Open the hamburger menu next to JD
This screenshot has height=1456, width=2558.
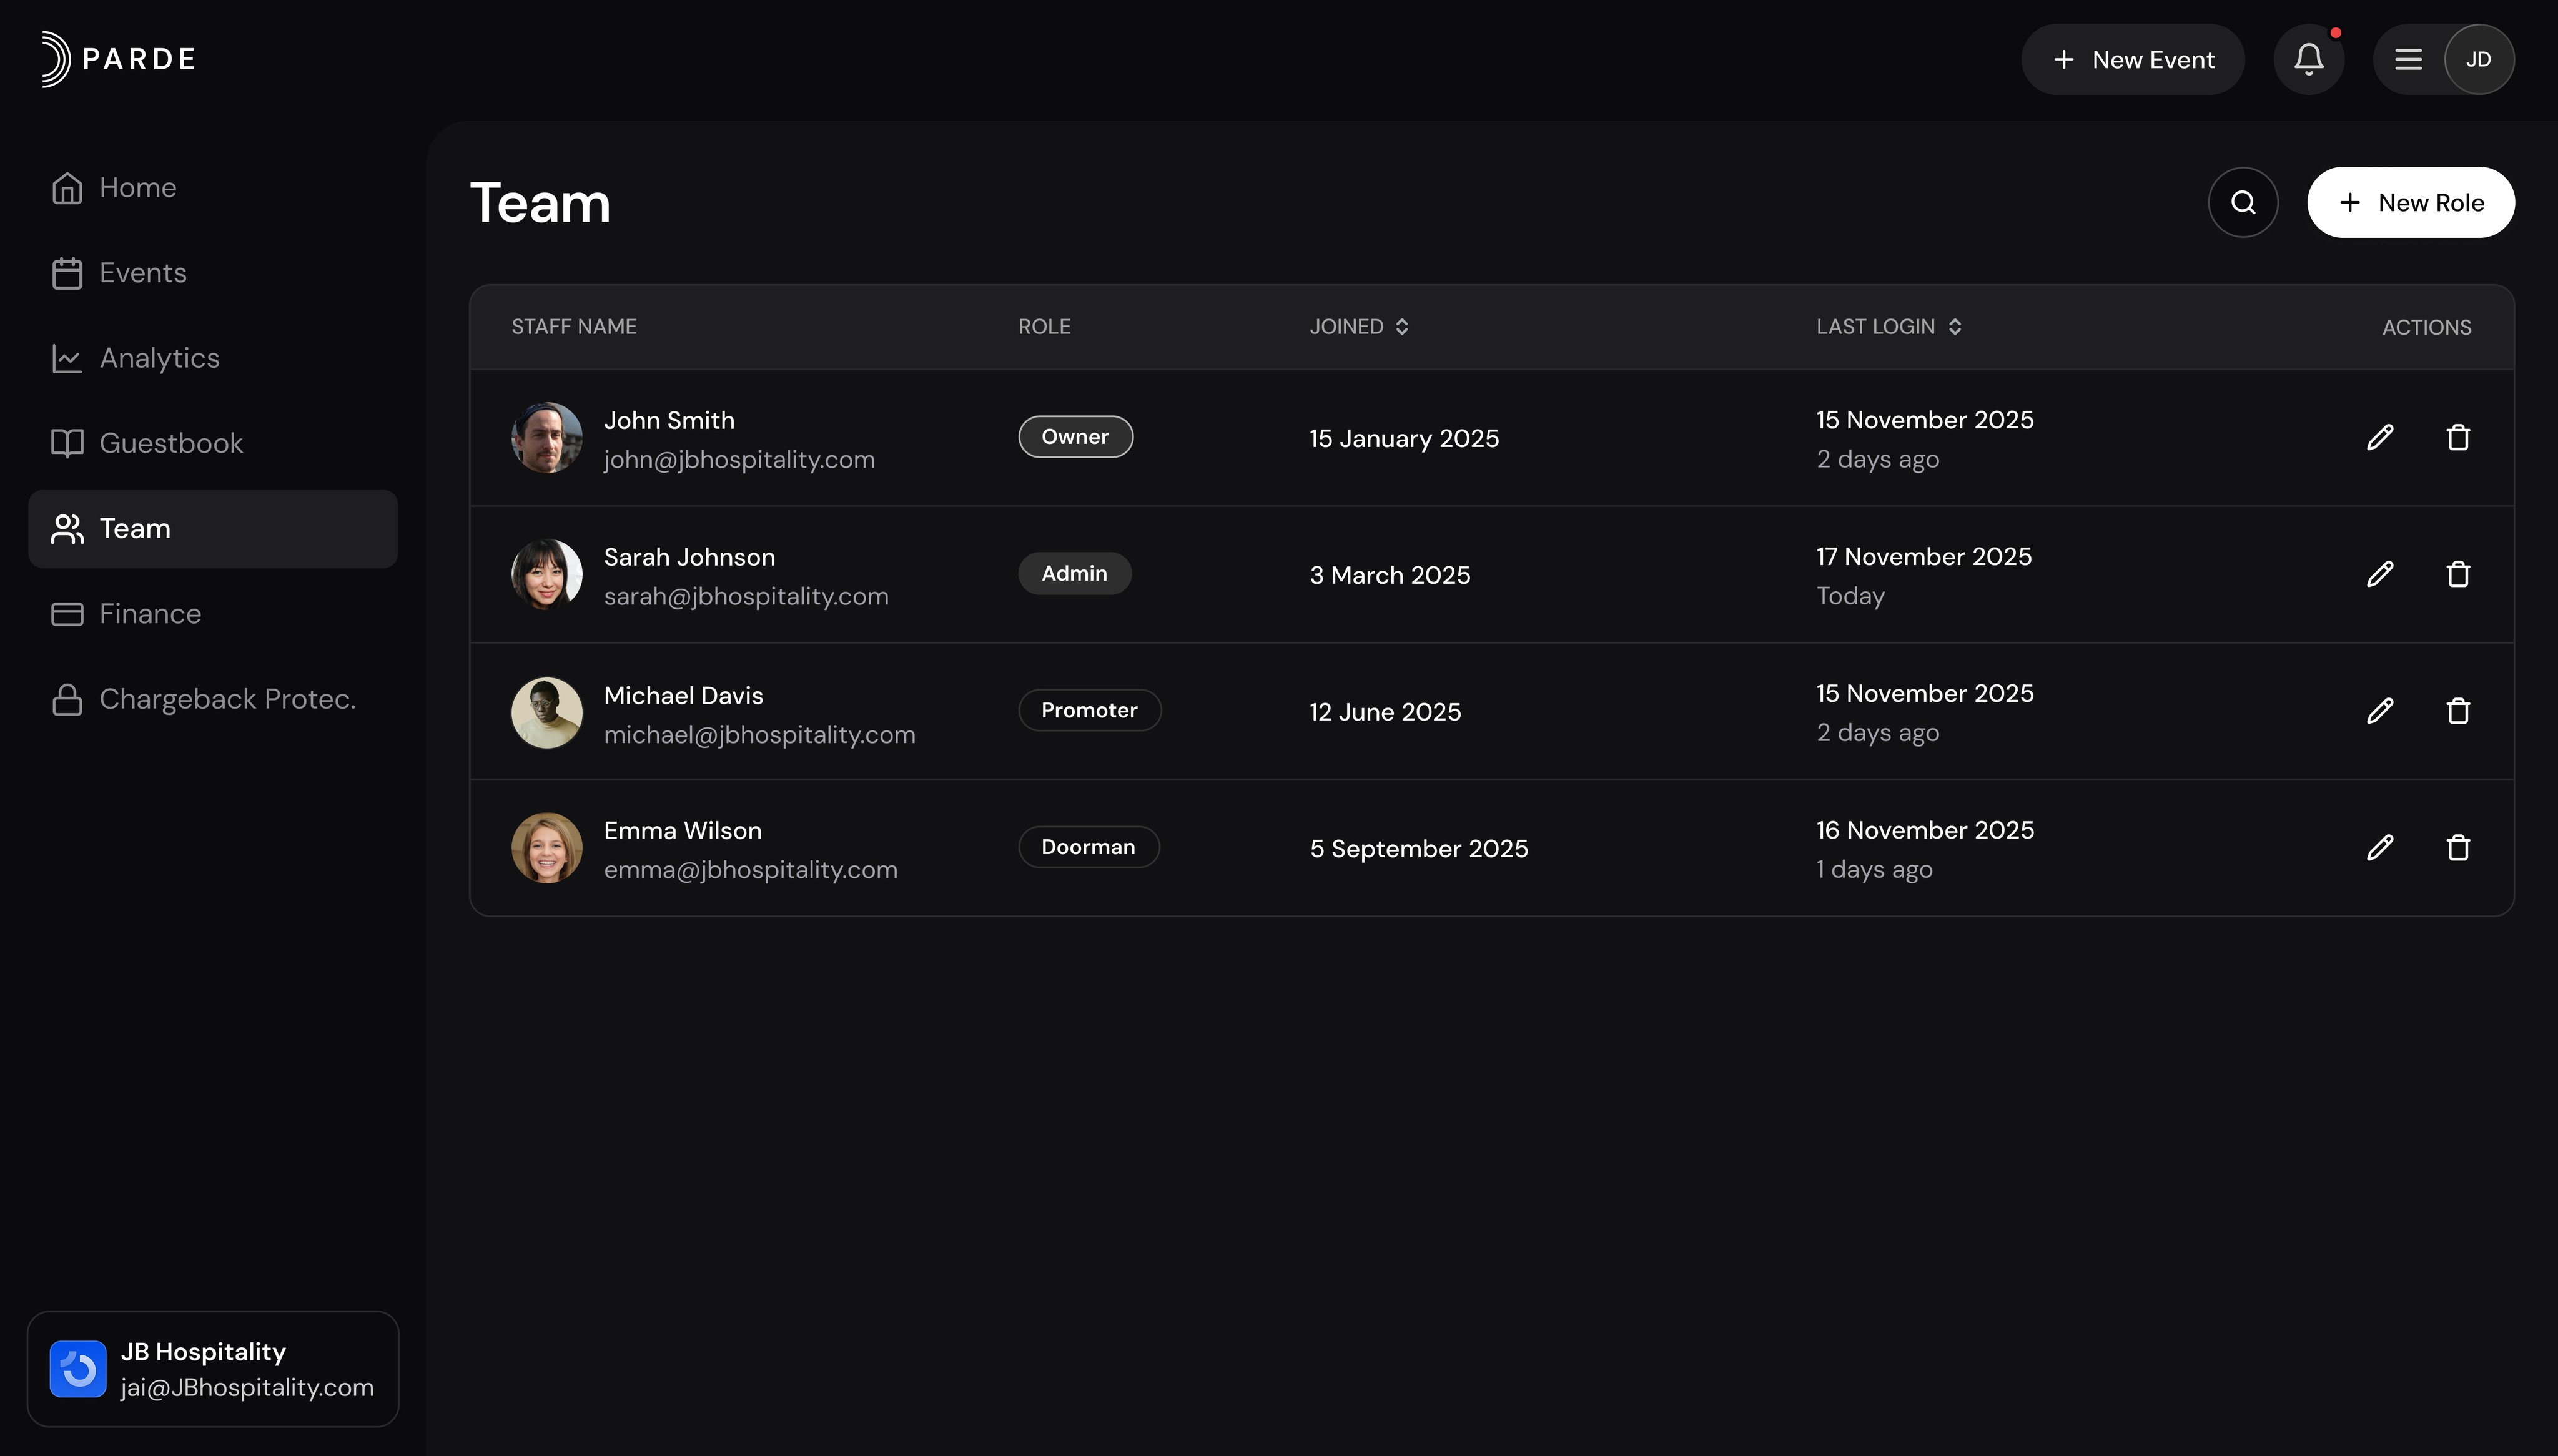[2407, 60]
